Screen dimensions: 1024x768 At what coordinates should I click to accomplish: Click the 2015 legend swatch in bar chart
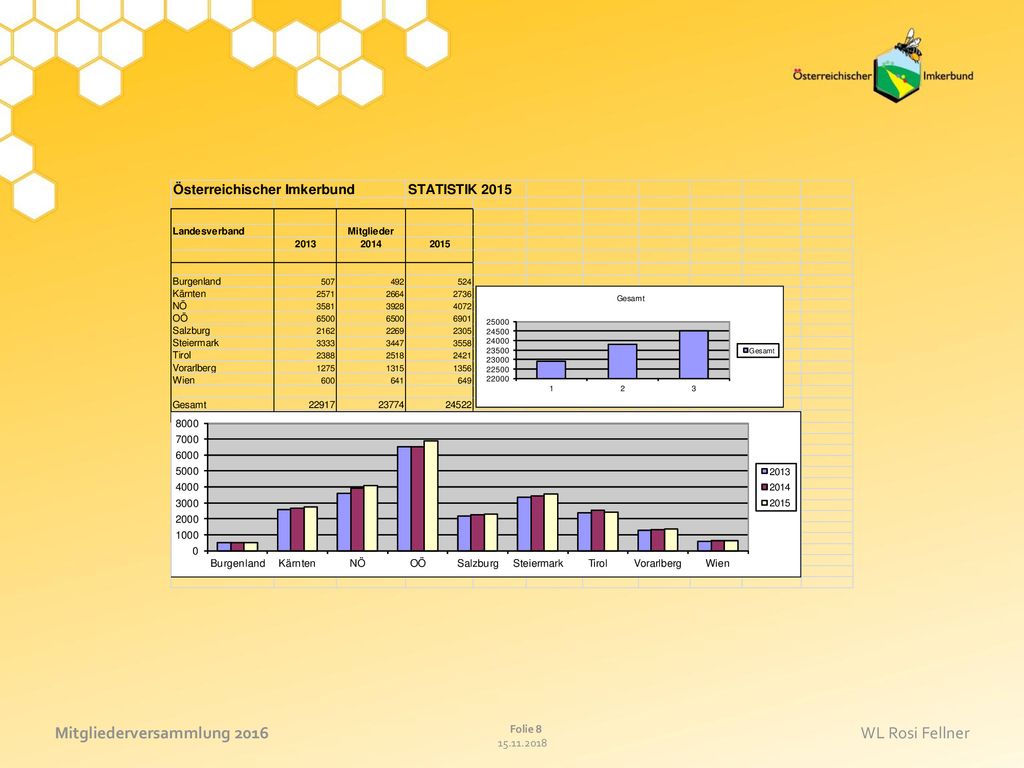(764, 503)
